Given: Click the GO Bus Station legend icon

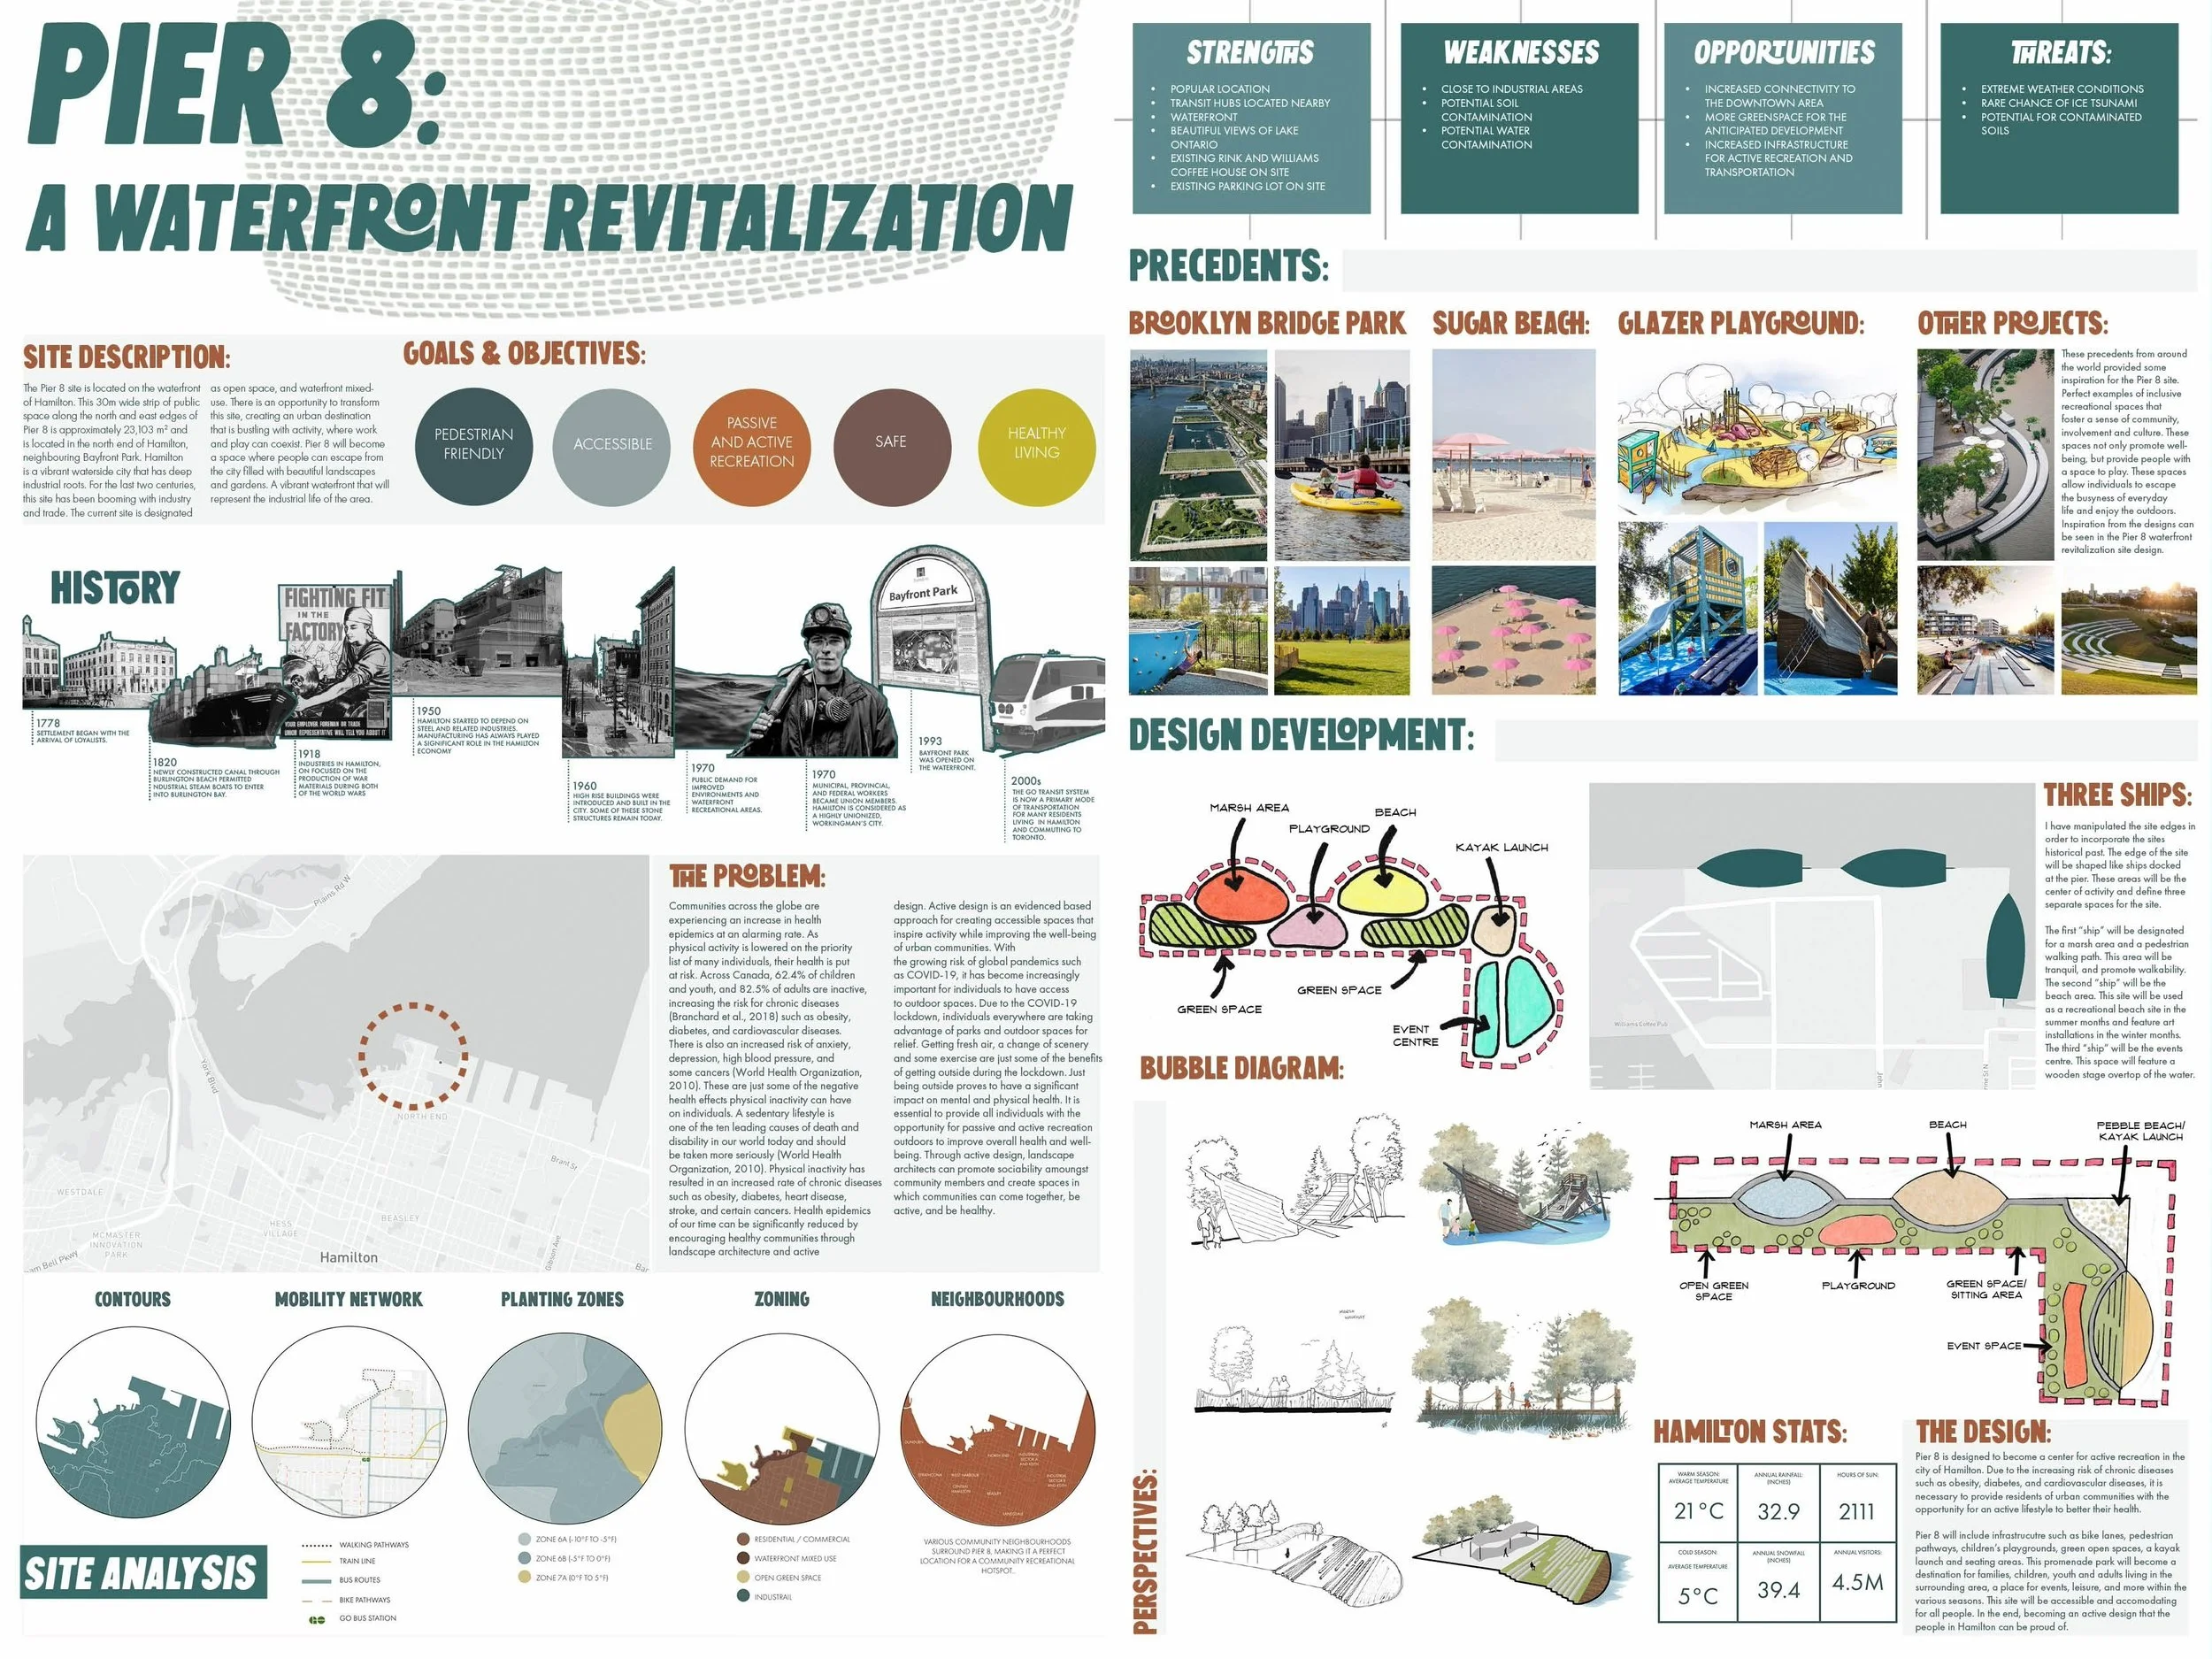Looking at the screenshot, I should point(316,1618).
